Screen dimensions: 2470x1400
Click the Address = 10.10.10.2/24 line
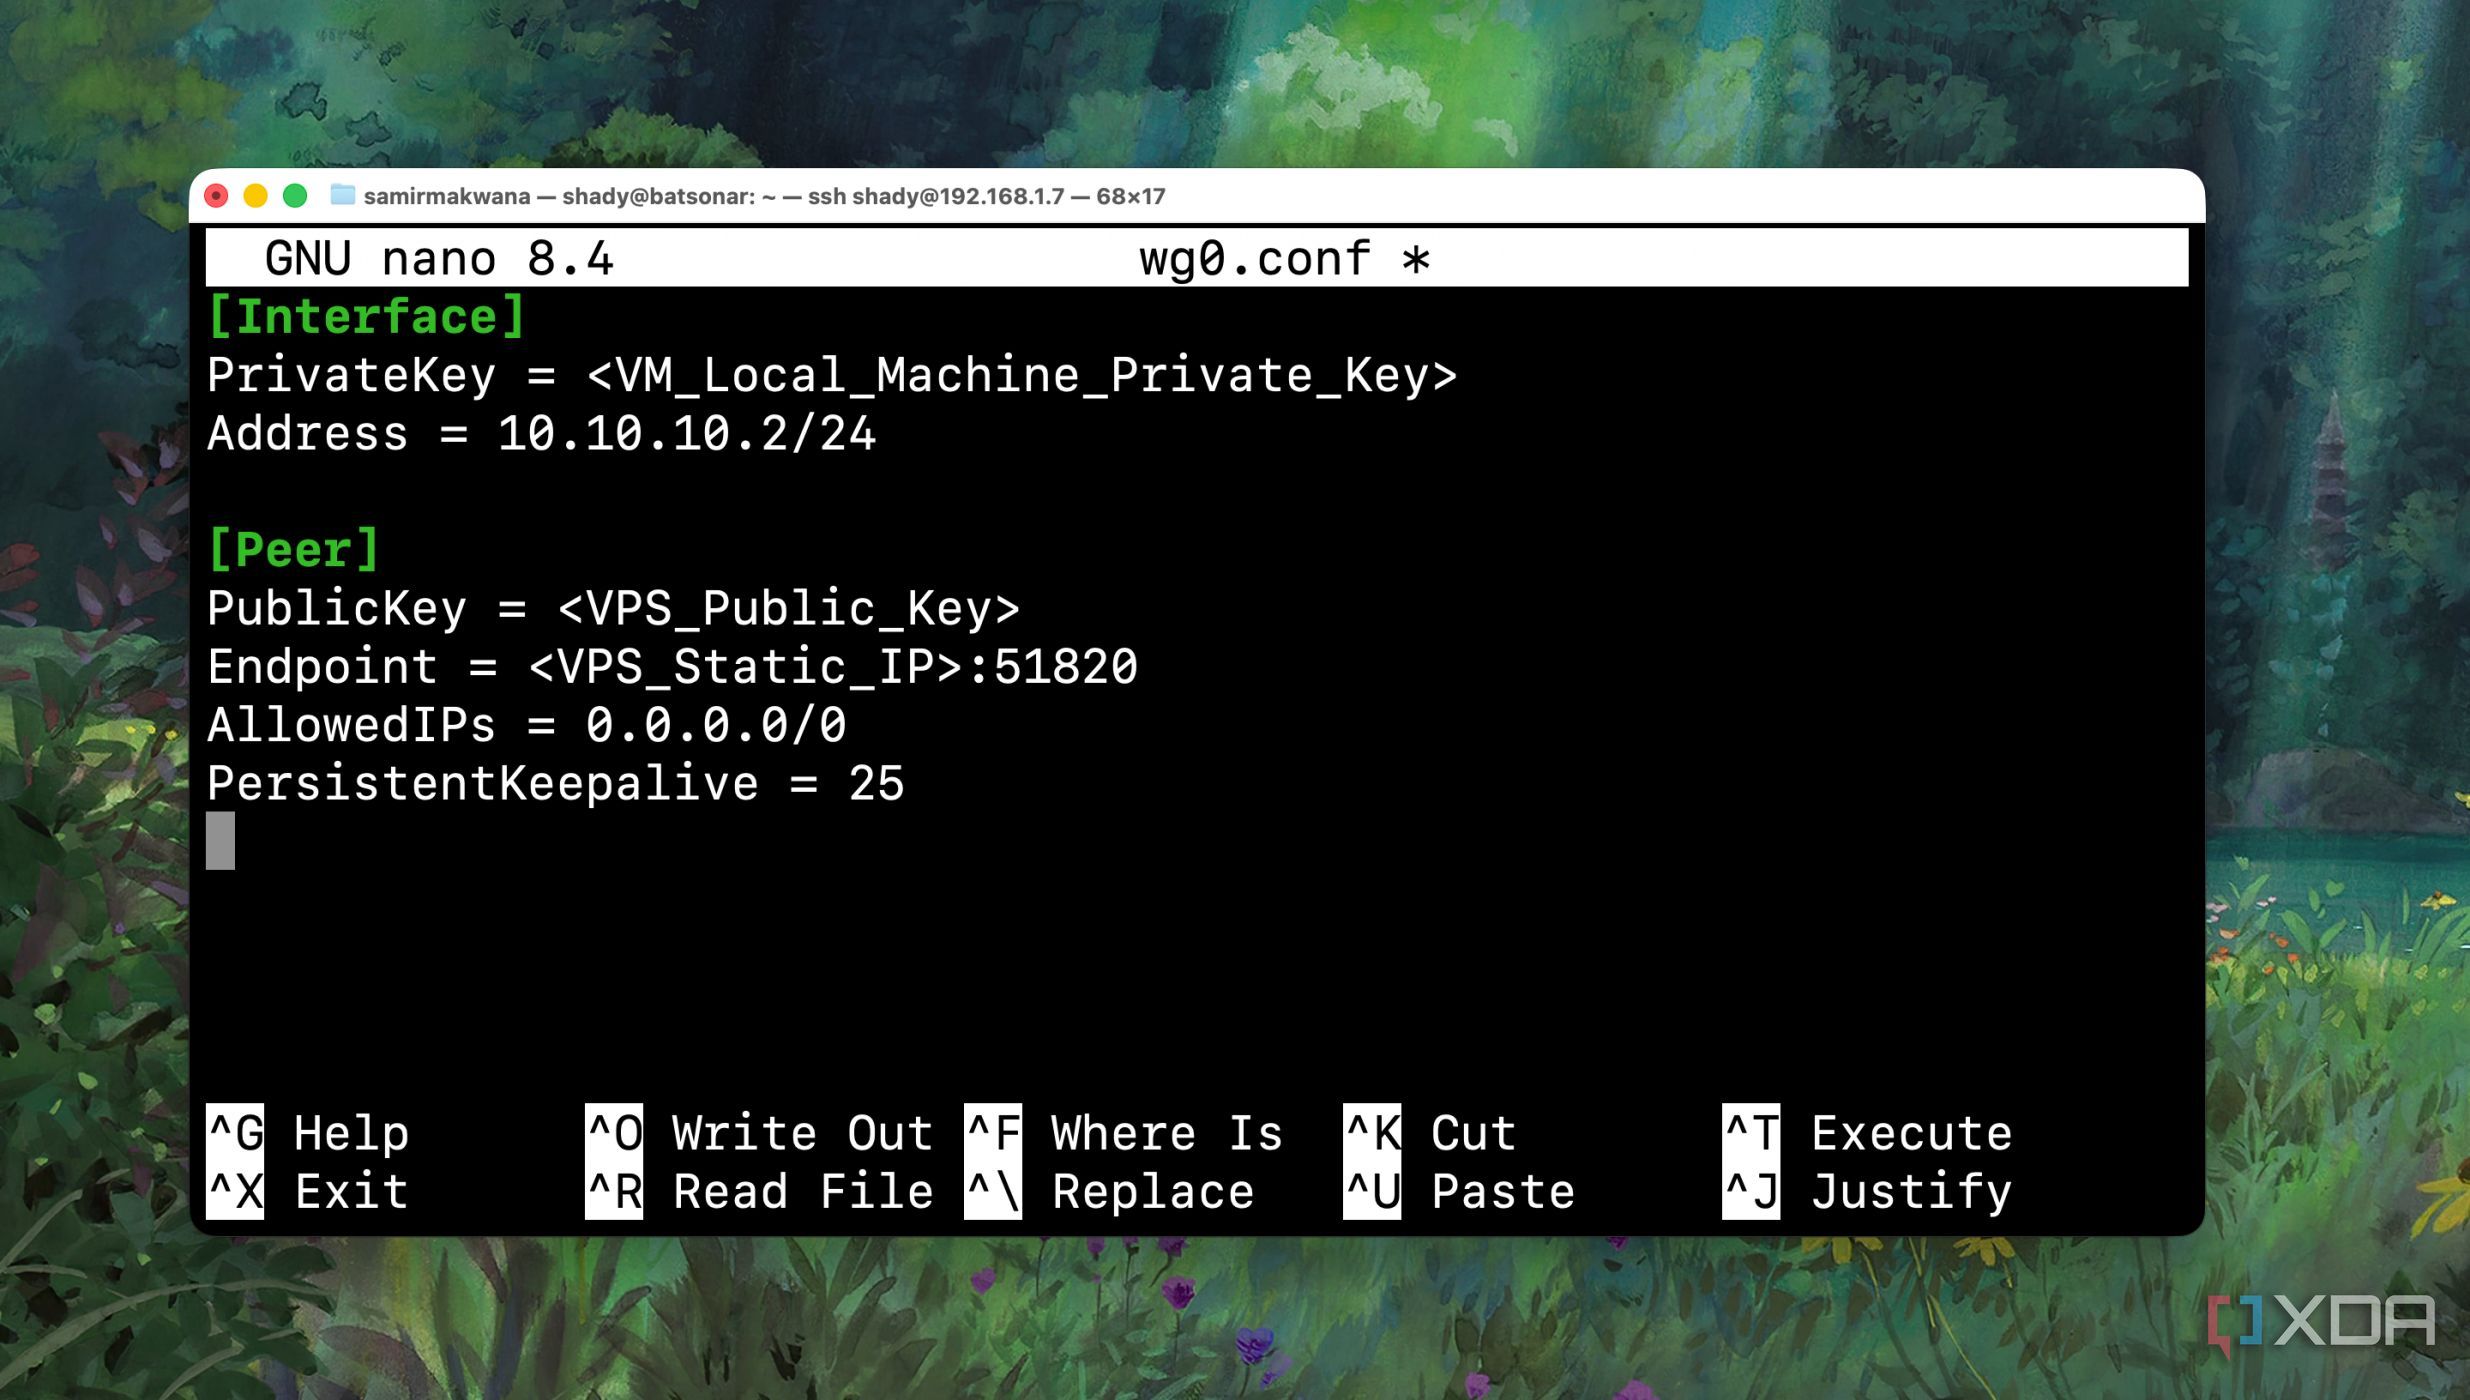[541, 434]
